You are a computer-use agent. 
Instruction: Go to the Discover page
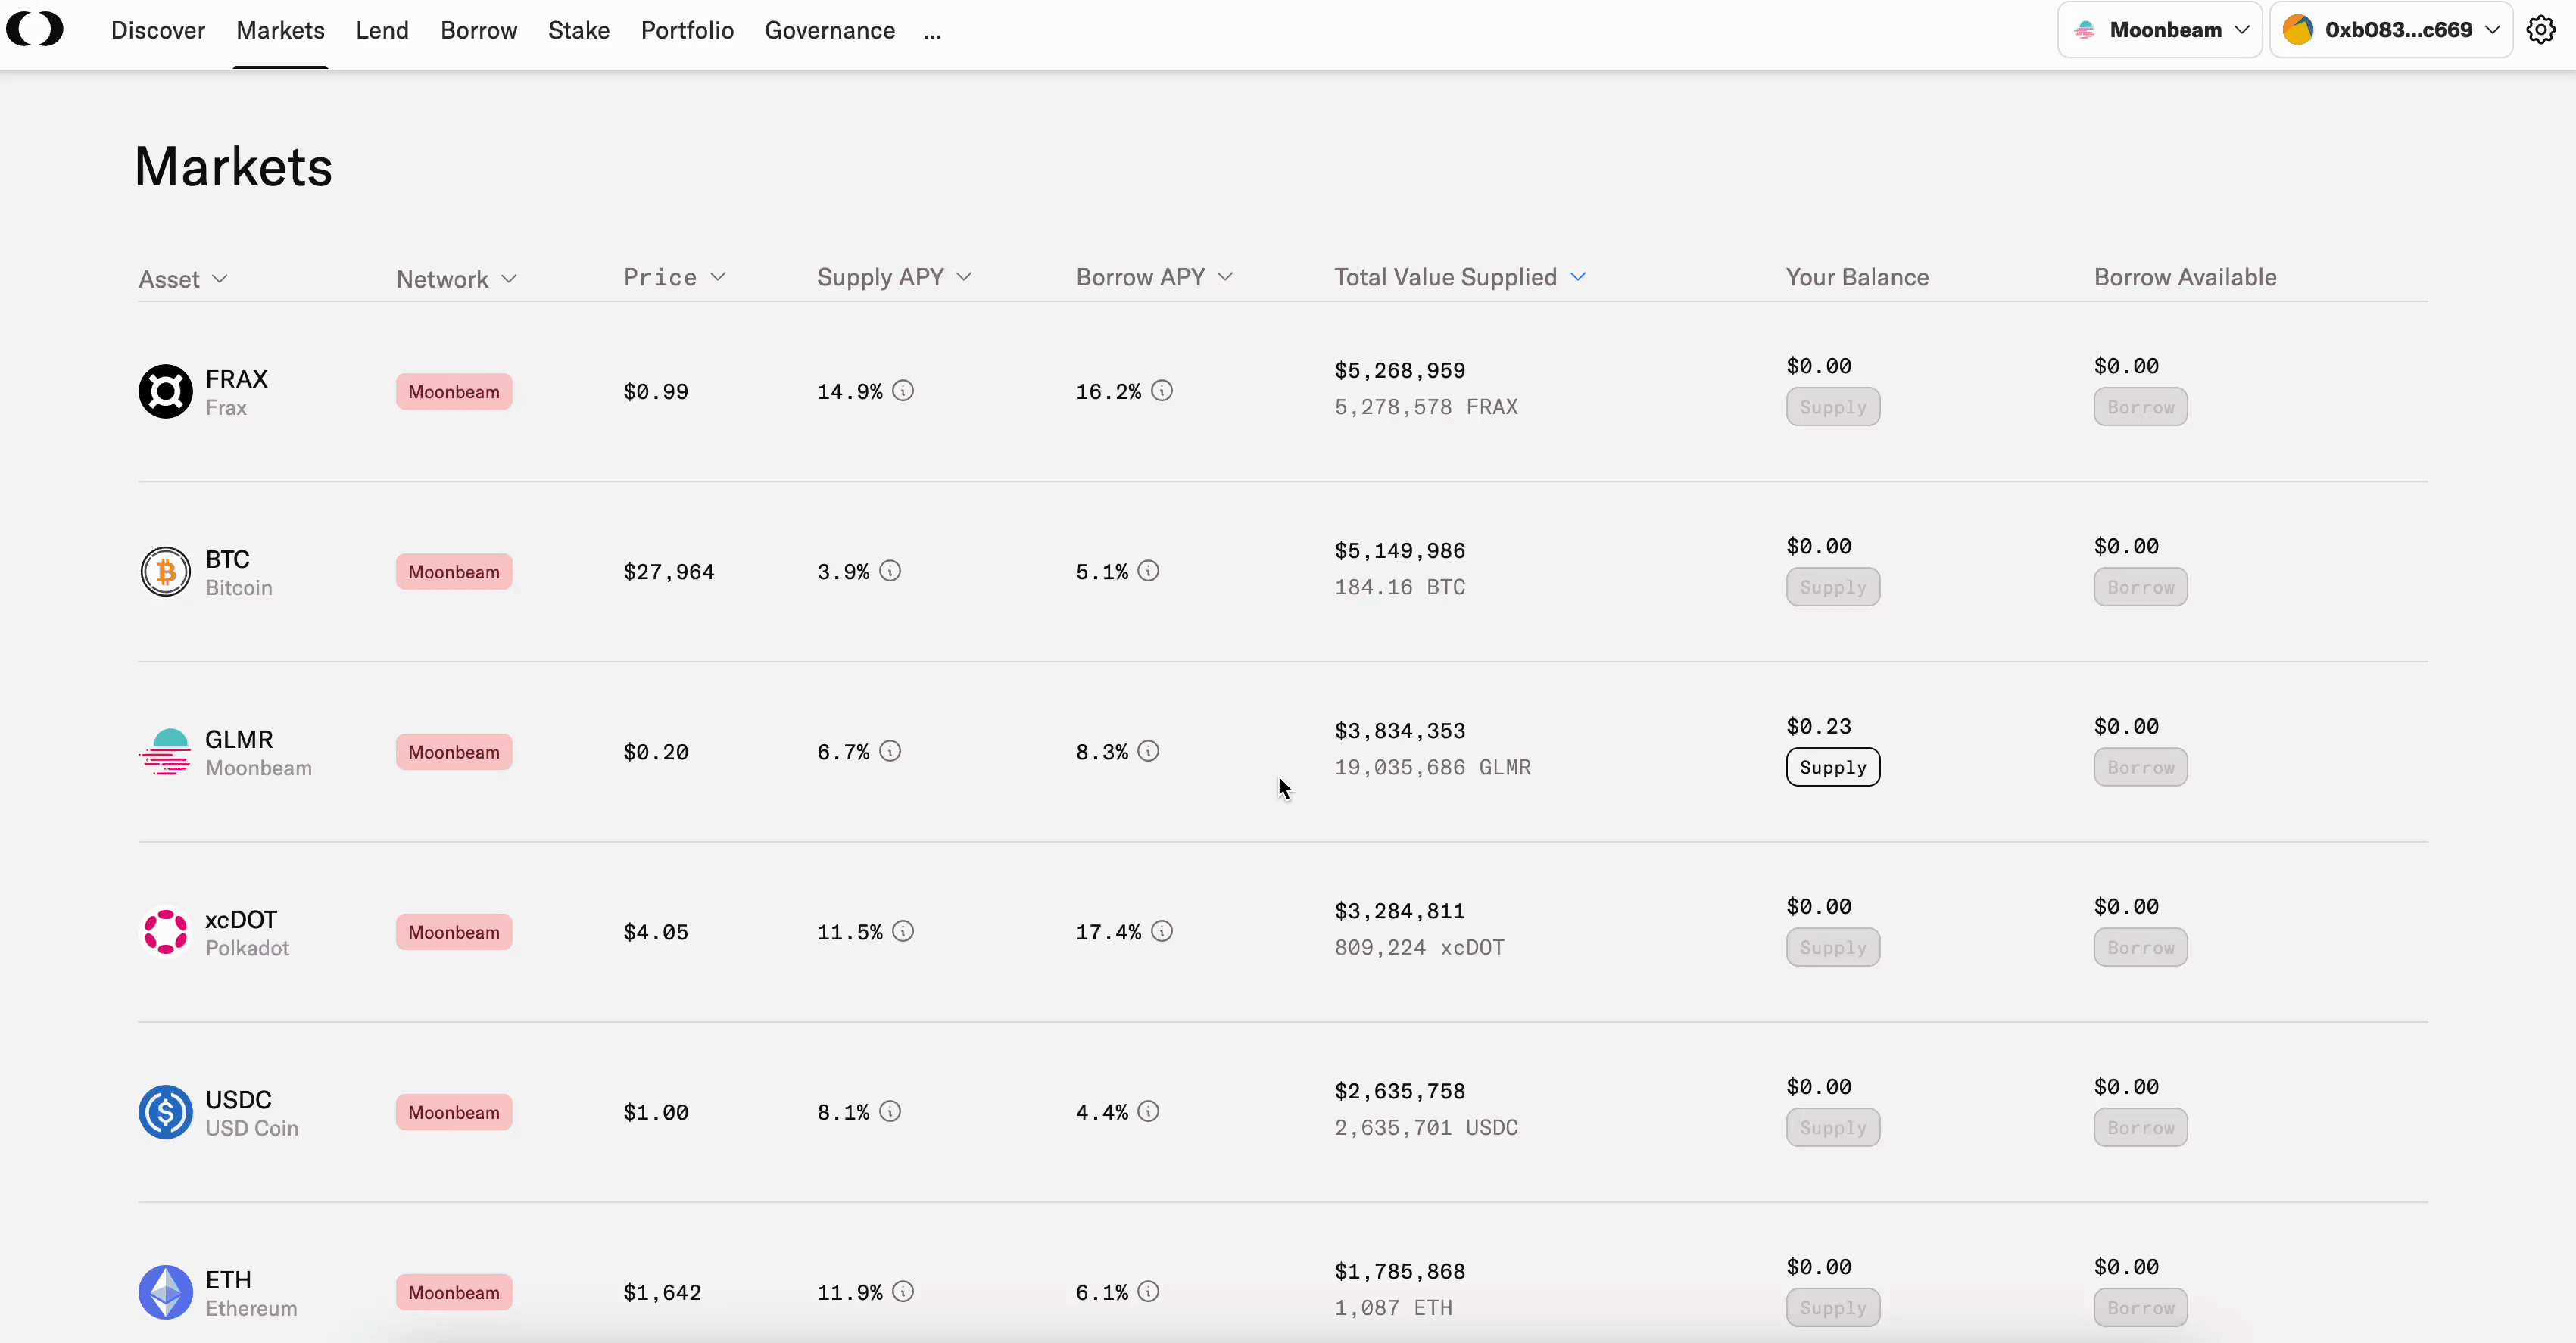pos(158,30)
